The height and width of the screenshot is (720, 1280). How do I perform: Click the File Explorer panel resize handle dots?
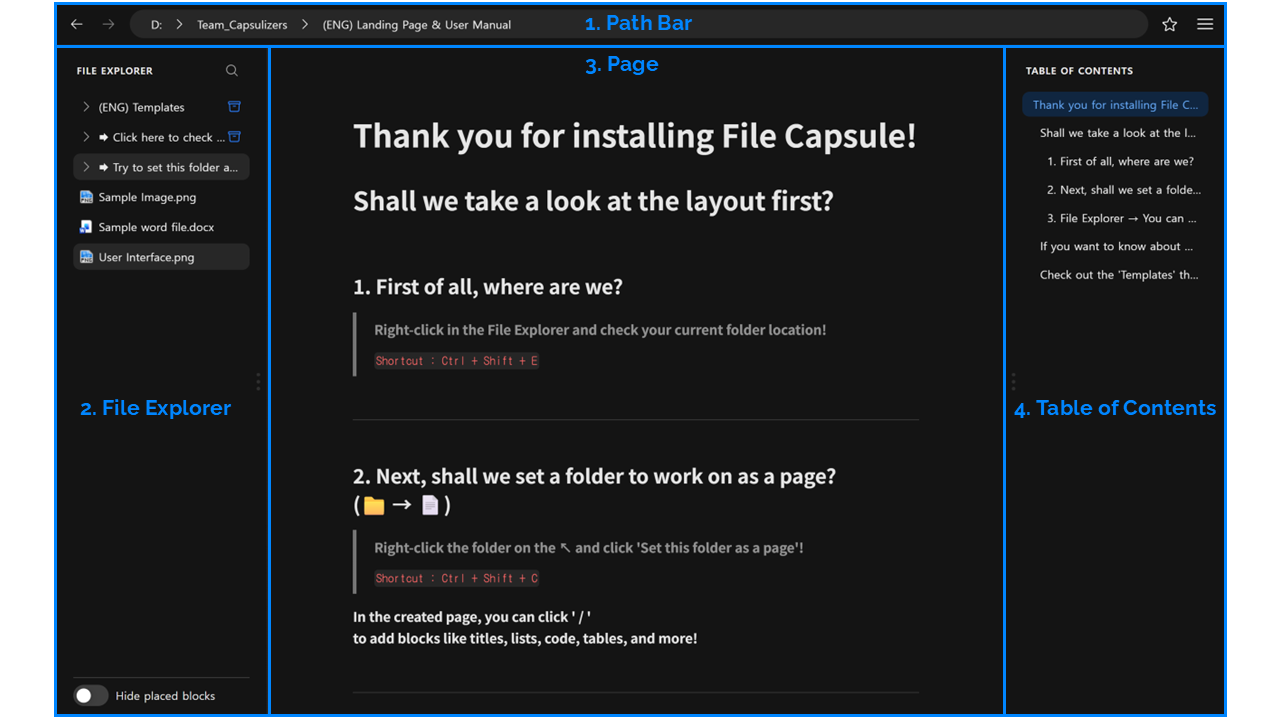[x=258, y=381]
